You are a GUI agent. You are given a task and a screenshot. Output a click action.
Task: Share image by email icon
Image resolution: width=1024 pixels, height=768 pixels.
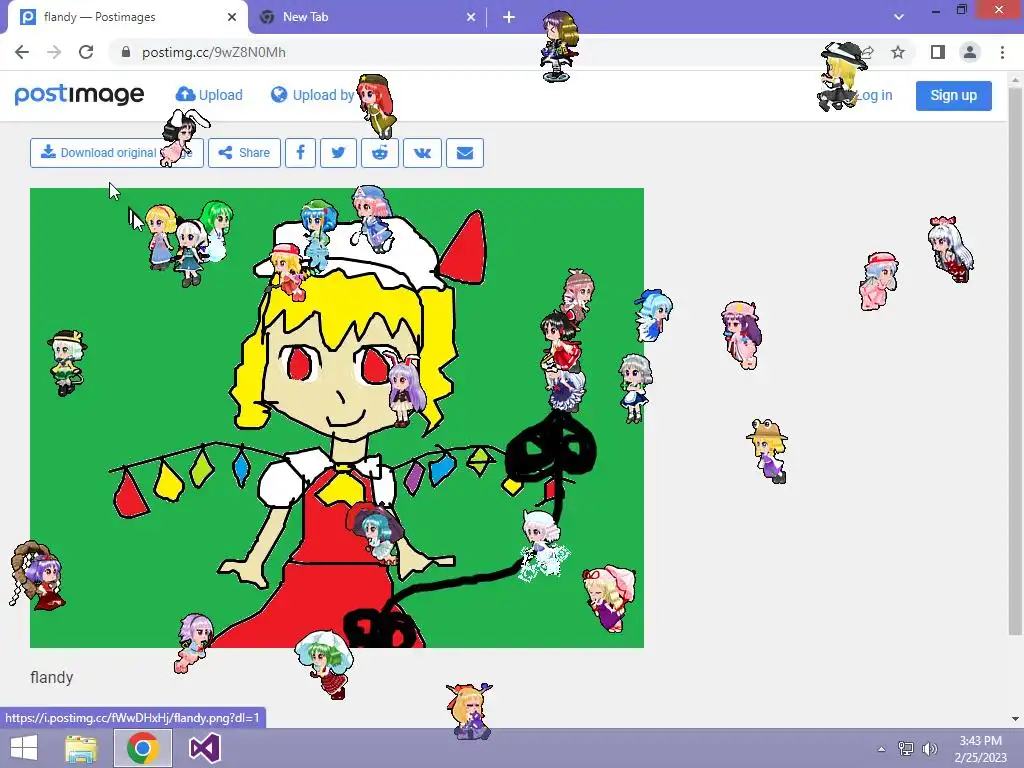tap(465, 153)
